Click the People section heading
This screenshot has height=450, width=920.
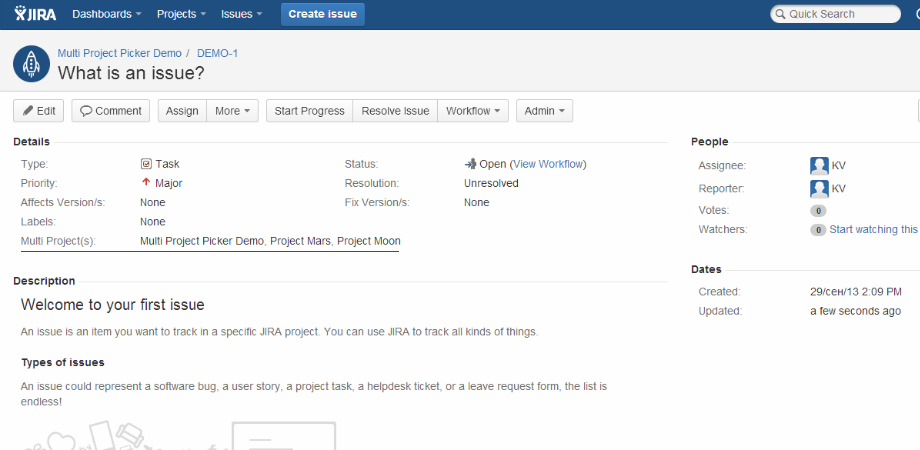709,141
